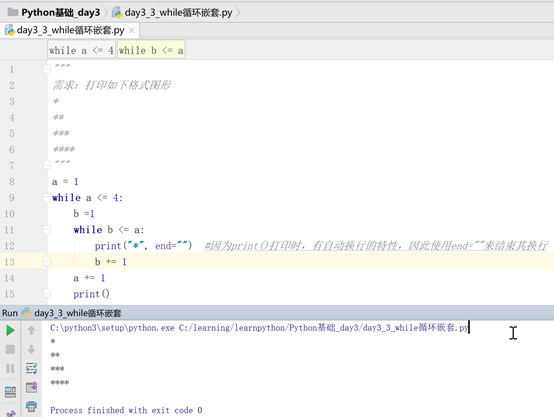Click the 'Run' tool window label
Image resolution: width=554 pixels, height=417 pixels.
(10, 313)
